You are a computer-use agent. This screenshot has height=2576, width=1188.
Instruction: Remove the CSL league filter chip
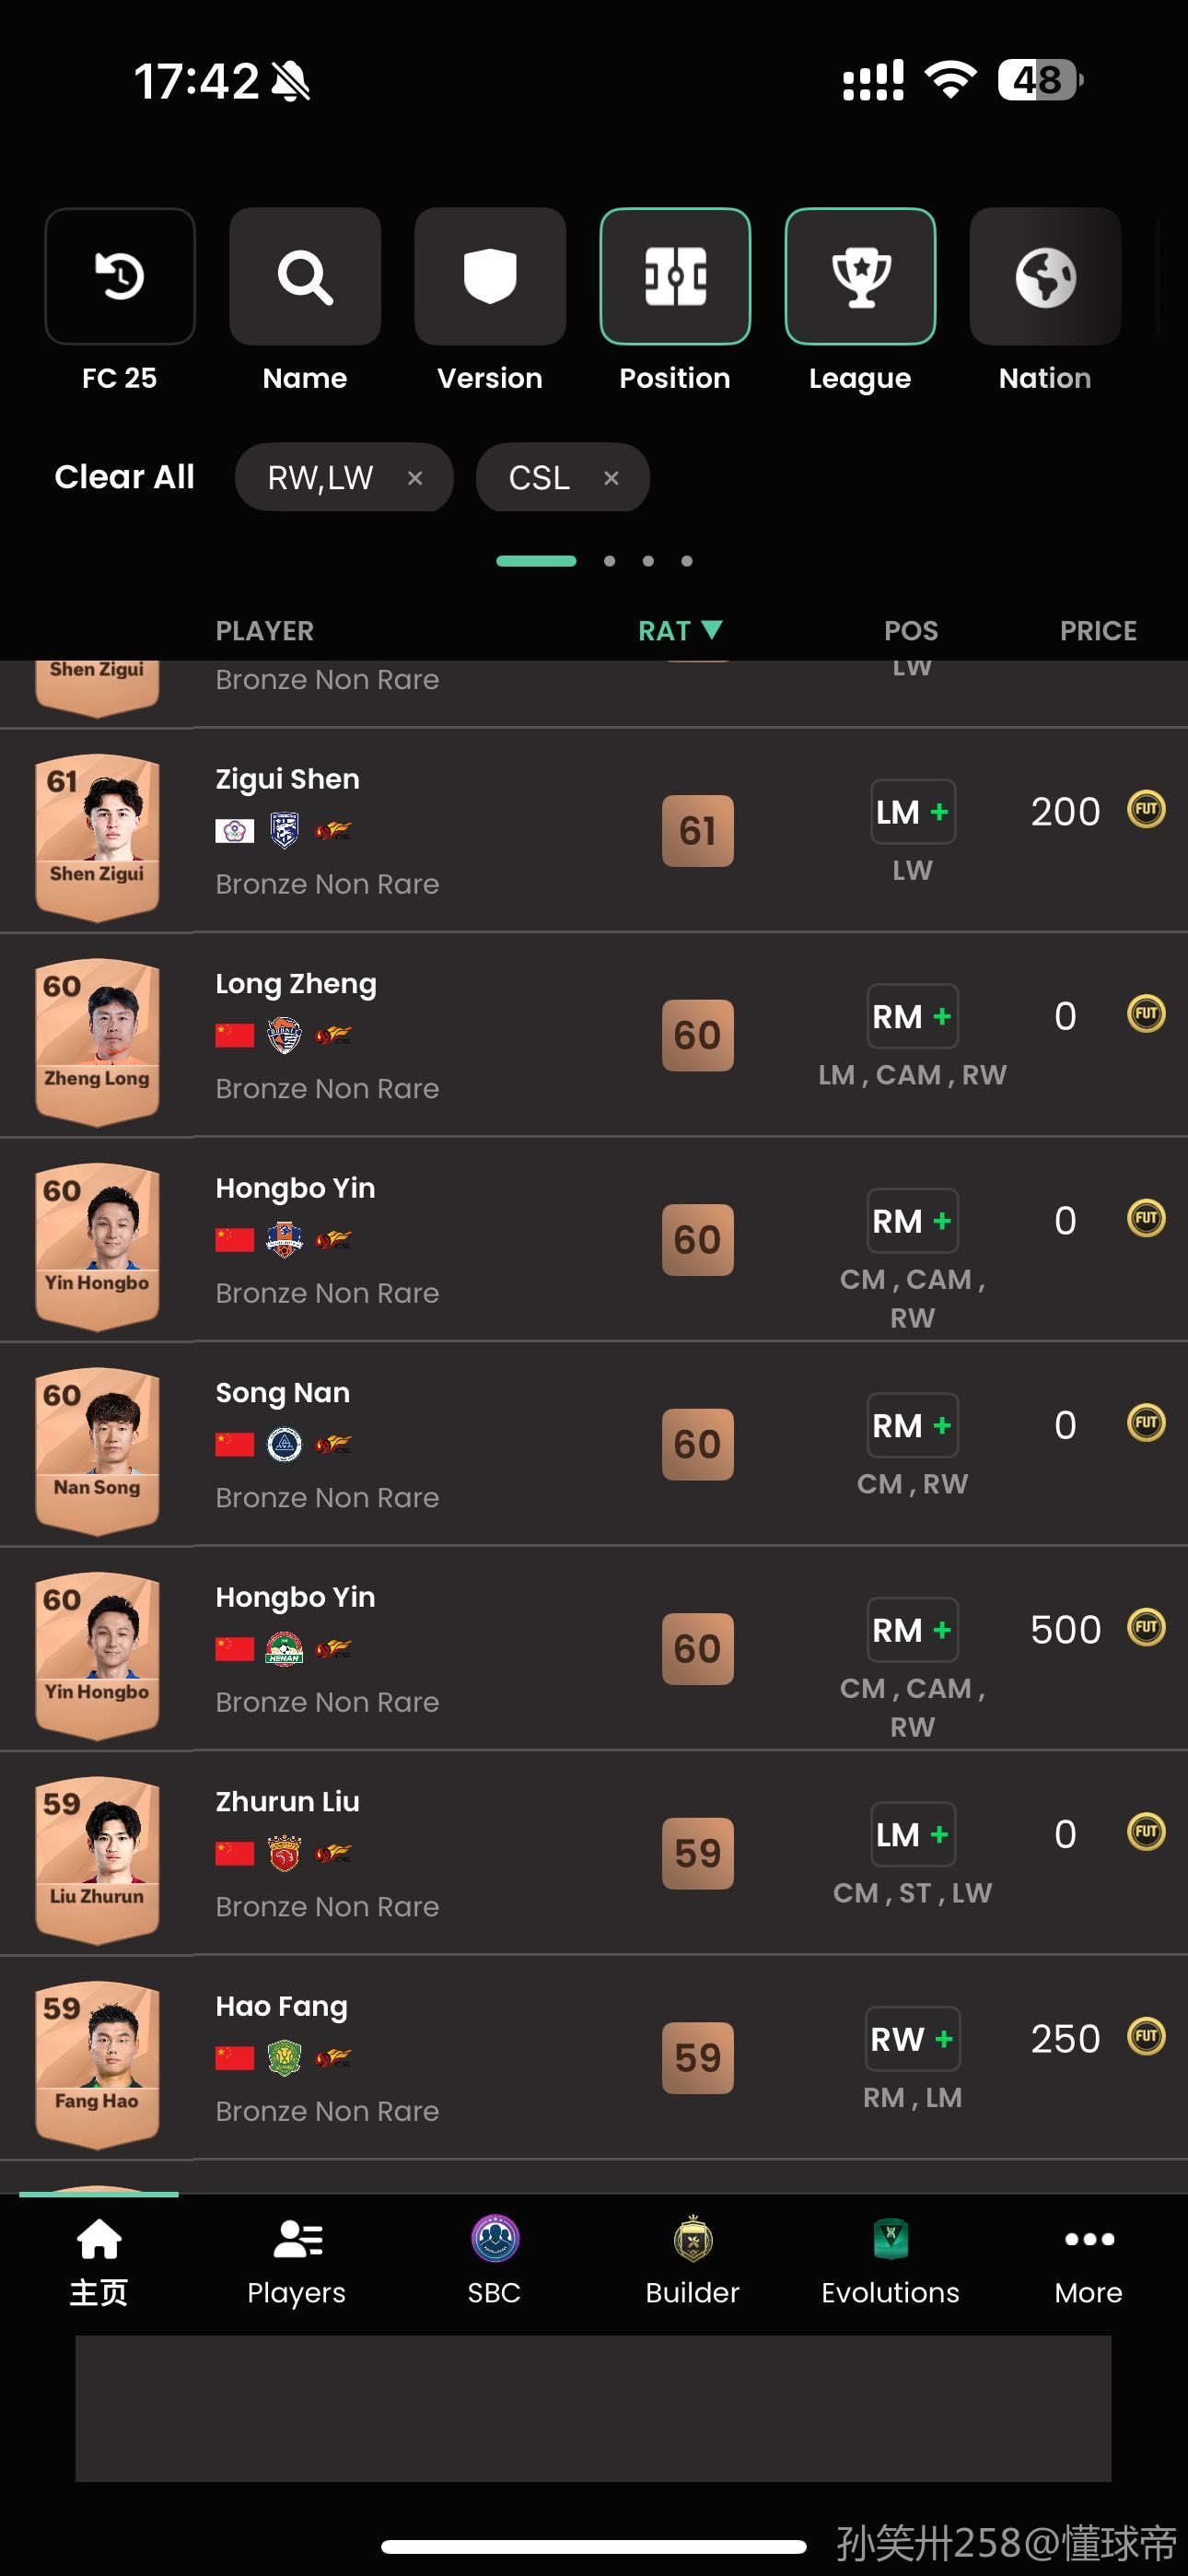click(611, 478)
